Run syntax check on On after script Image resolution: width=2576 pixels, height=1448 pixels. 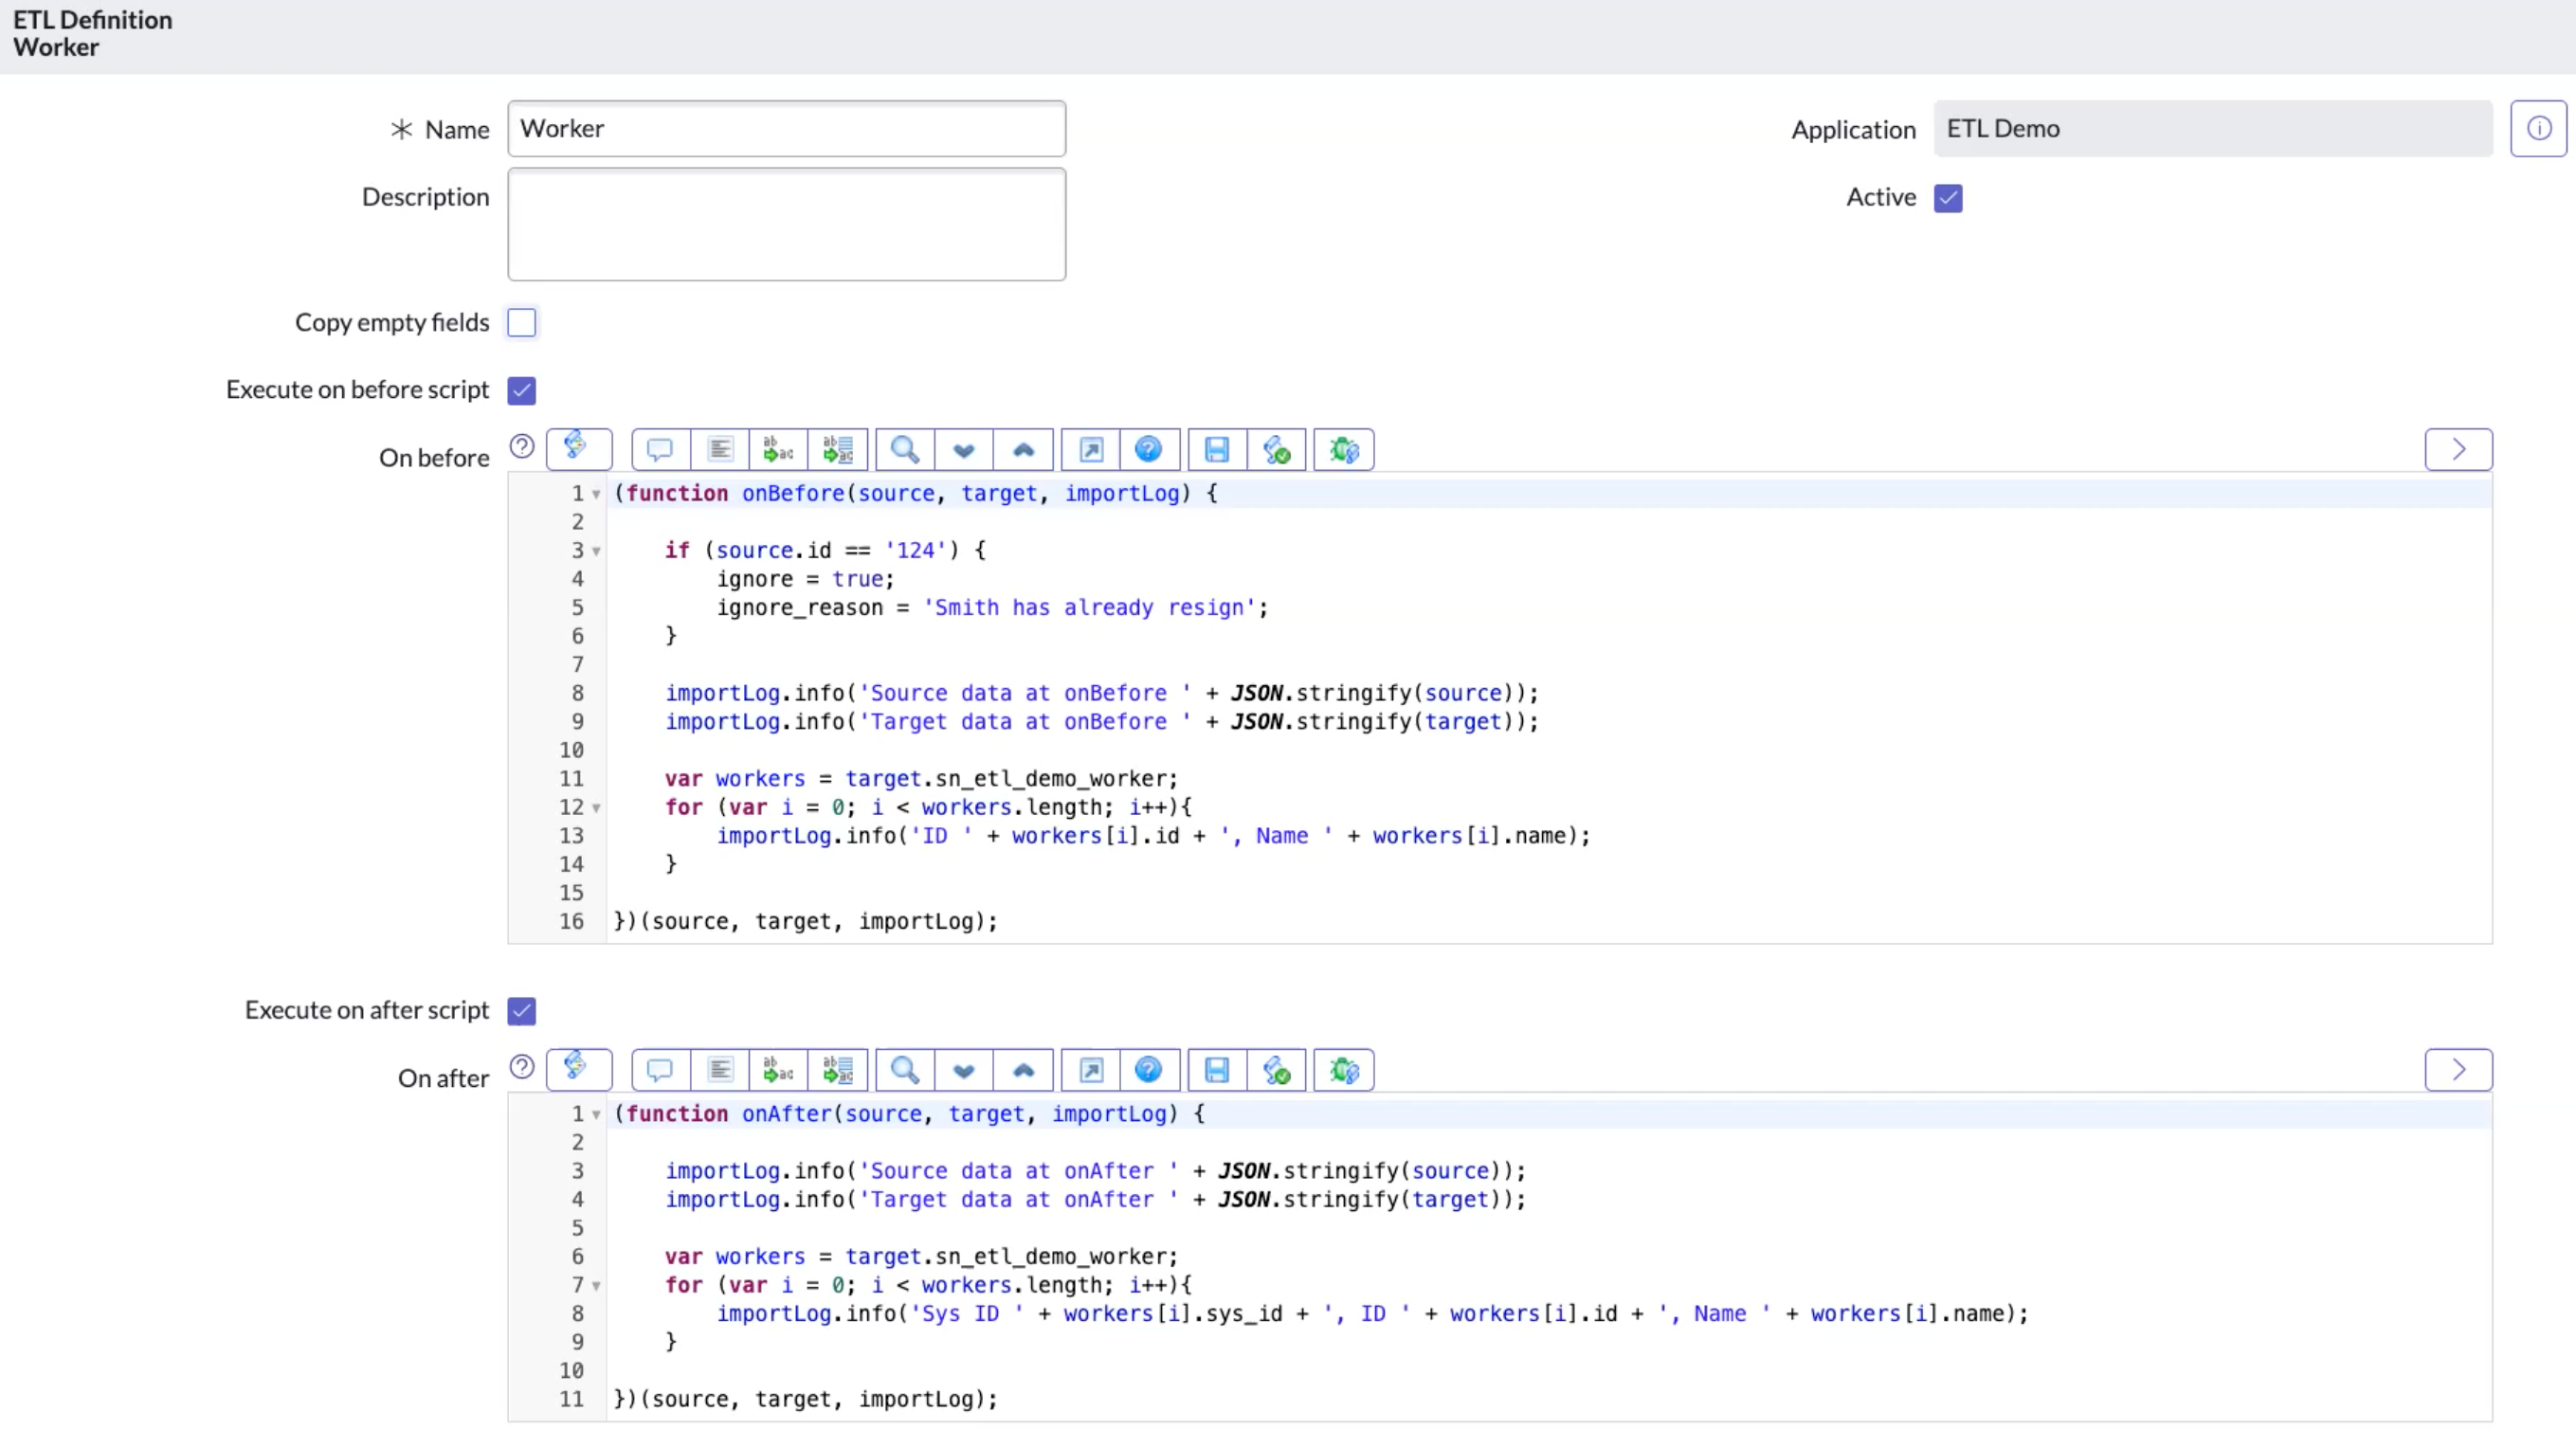[1277, 1070]
